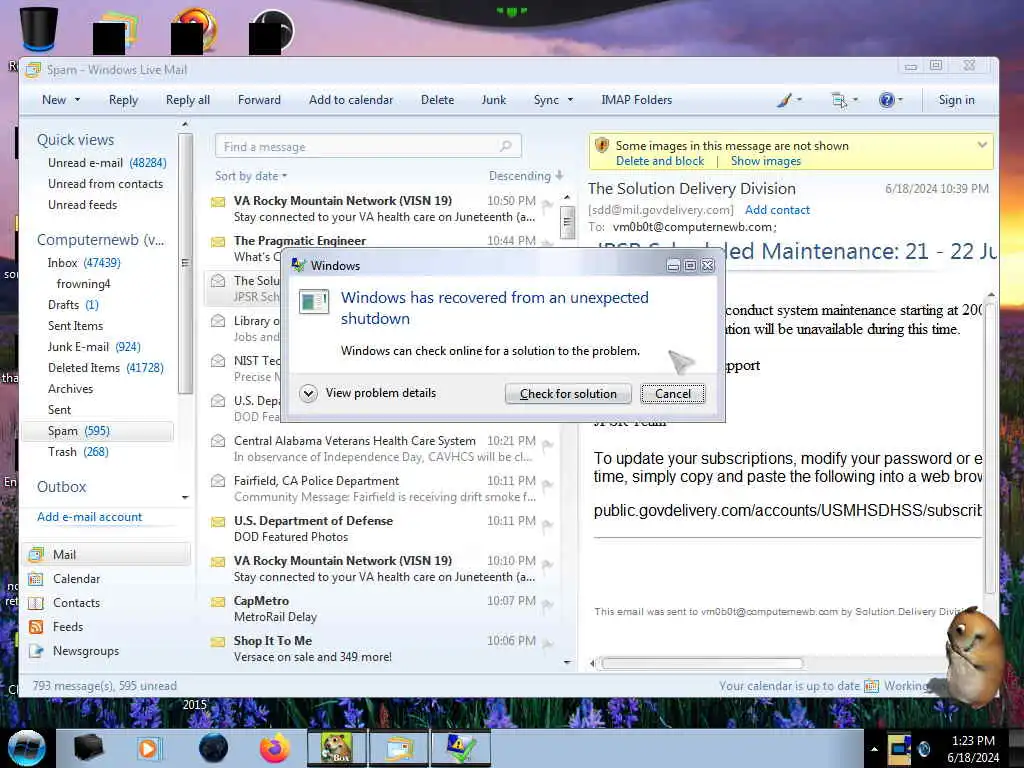
Task: Click envelope icon of Shop It To Me
Action: point(218,641)
